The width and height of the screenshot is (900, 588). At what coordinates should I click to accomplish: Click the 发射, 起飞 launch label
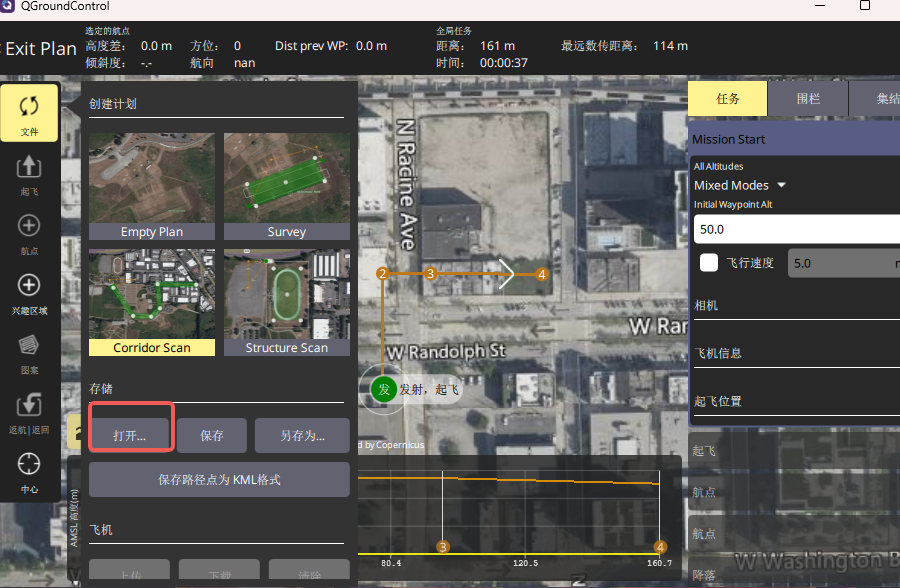pos(429,390)
